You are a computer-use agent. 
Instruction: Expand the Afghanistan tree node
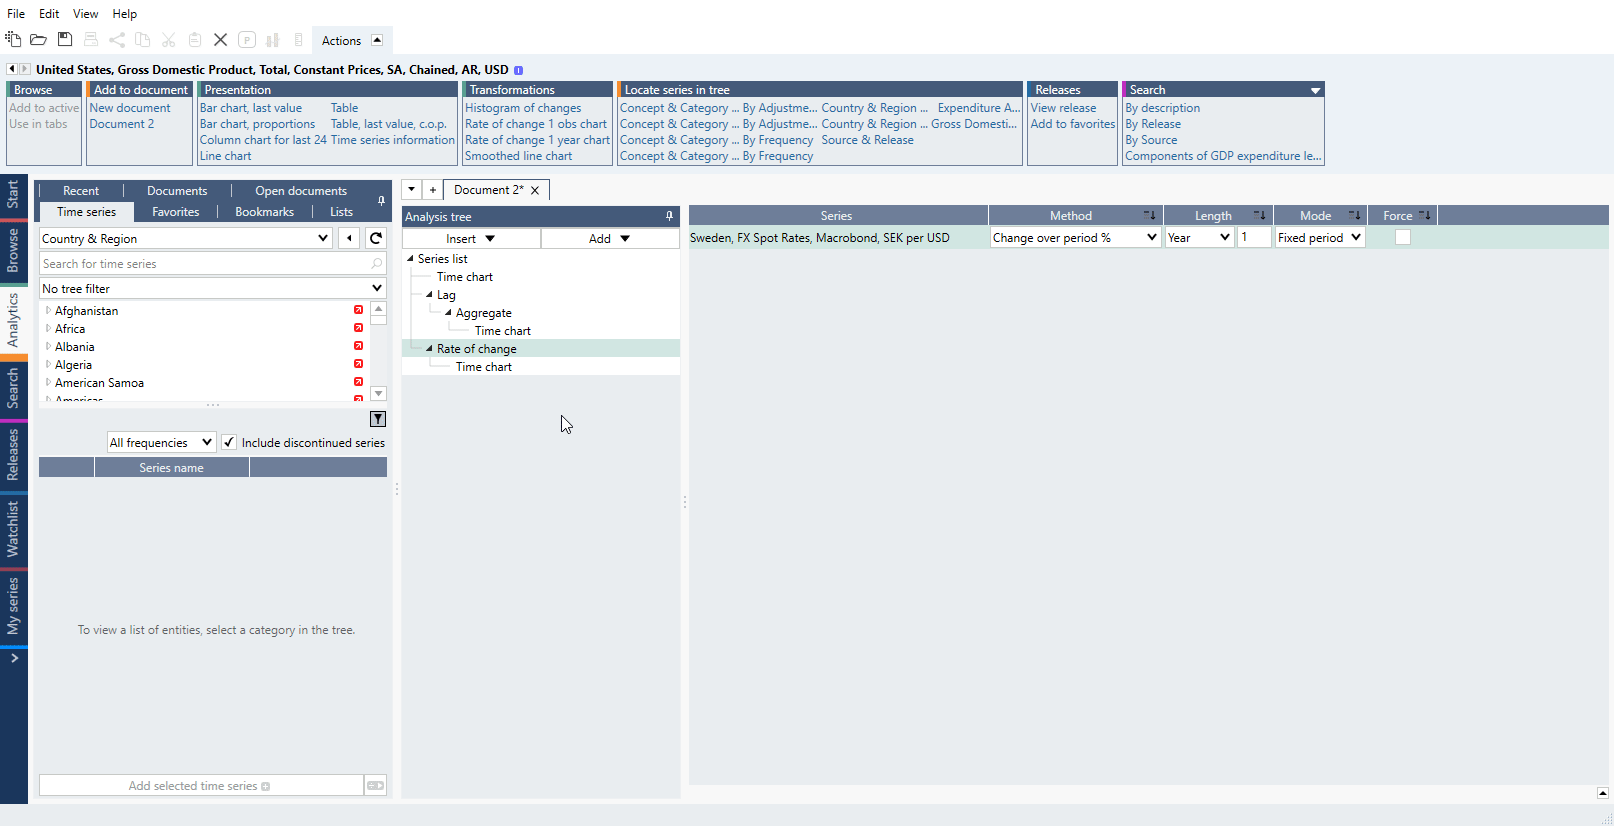click(x=48, y=311)
